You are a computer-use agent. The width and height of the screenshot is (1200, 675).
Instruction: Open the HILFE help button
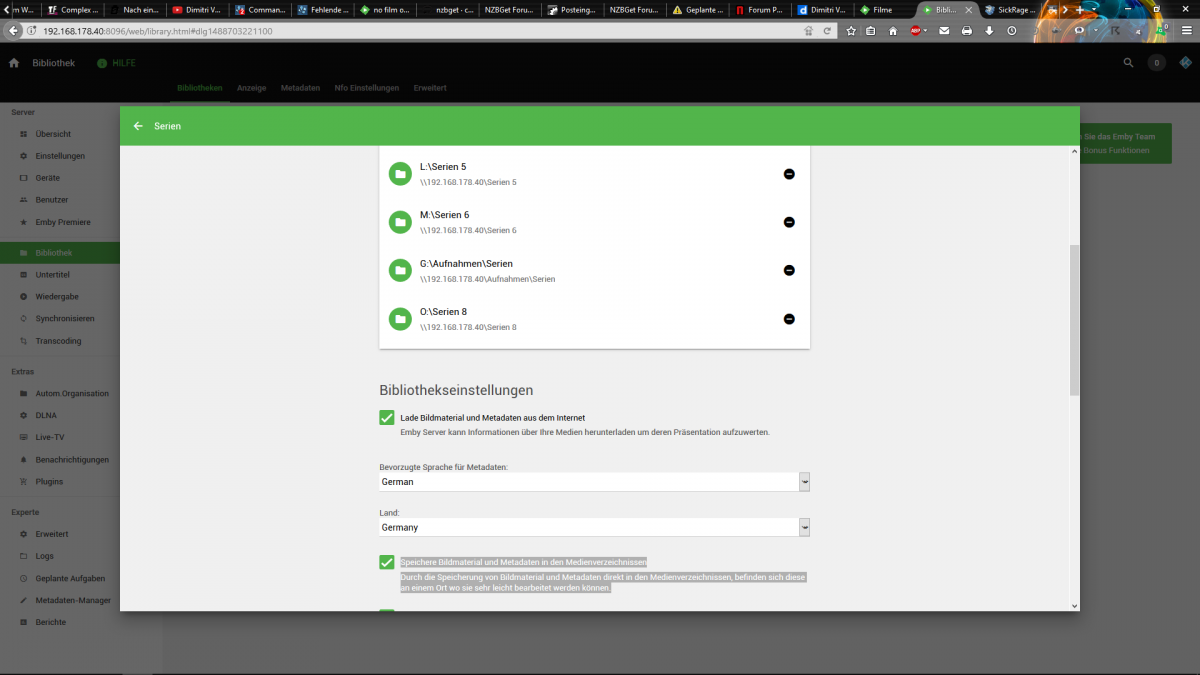116,63
